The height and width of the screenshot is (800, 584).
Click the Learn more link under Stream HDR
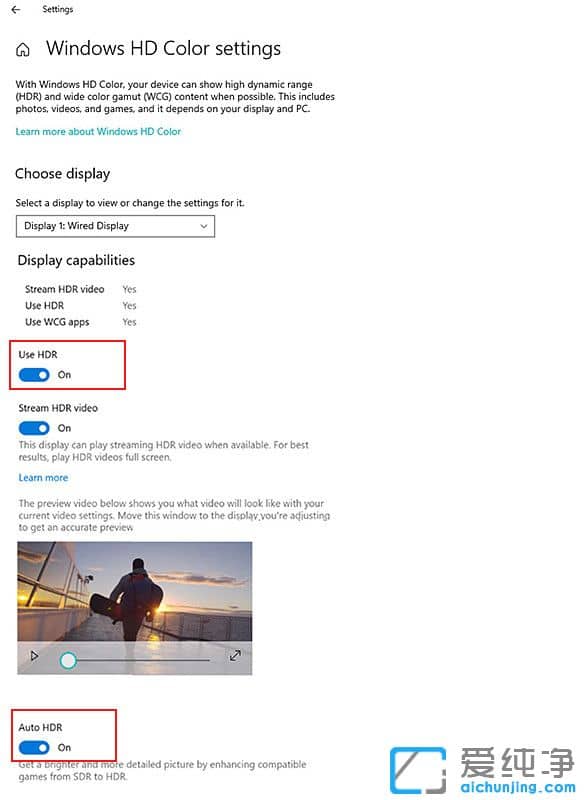coord(43,478)
